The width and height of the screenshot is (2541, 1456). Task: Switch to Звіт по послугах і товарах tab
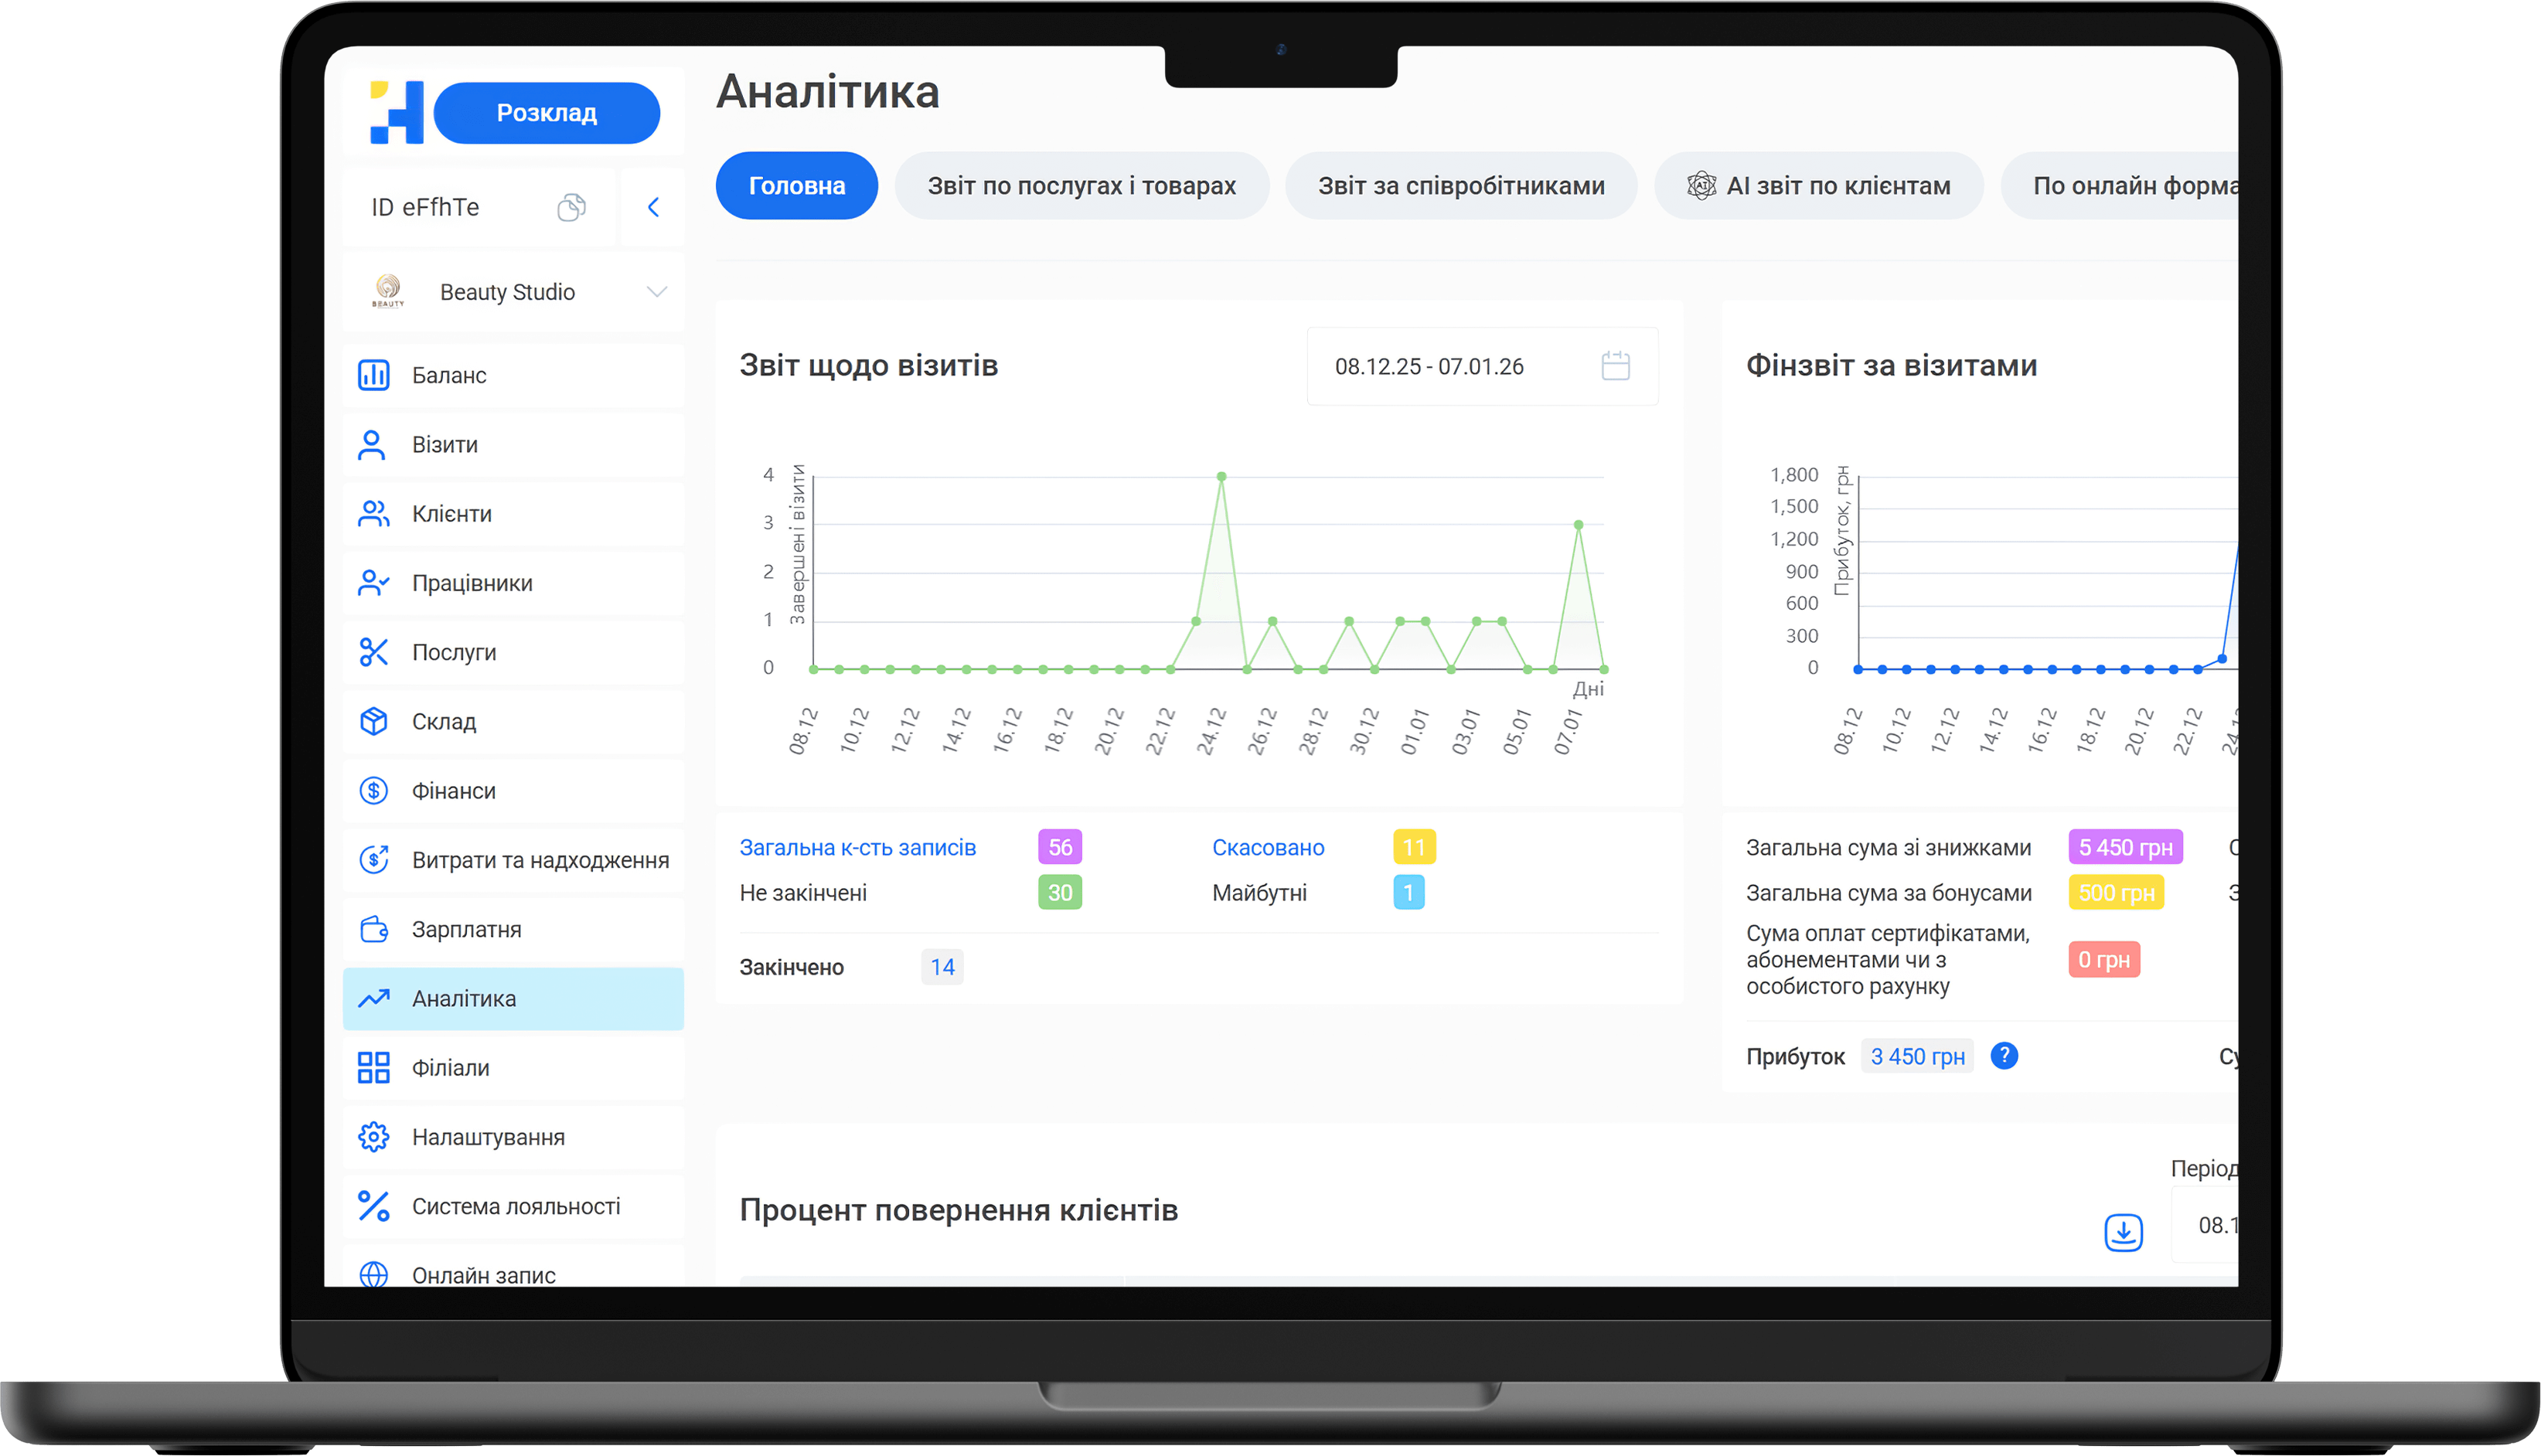pyautogui.click(x=1081, y=186)
